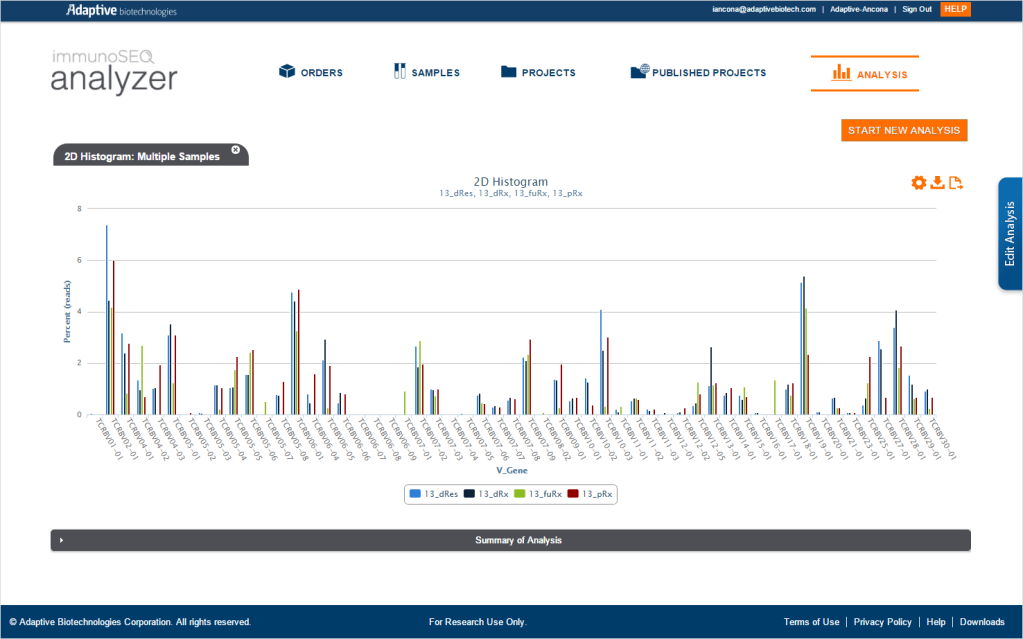Click the Projects folder icon
This screenshot has width=1023, height=639.
508,72
